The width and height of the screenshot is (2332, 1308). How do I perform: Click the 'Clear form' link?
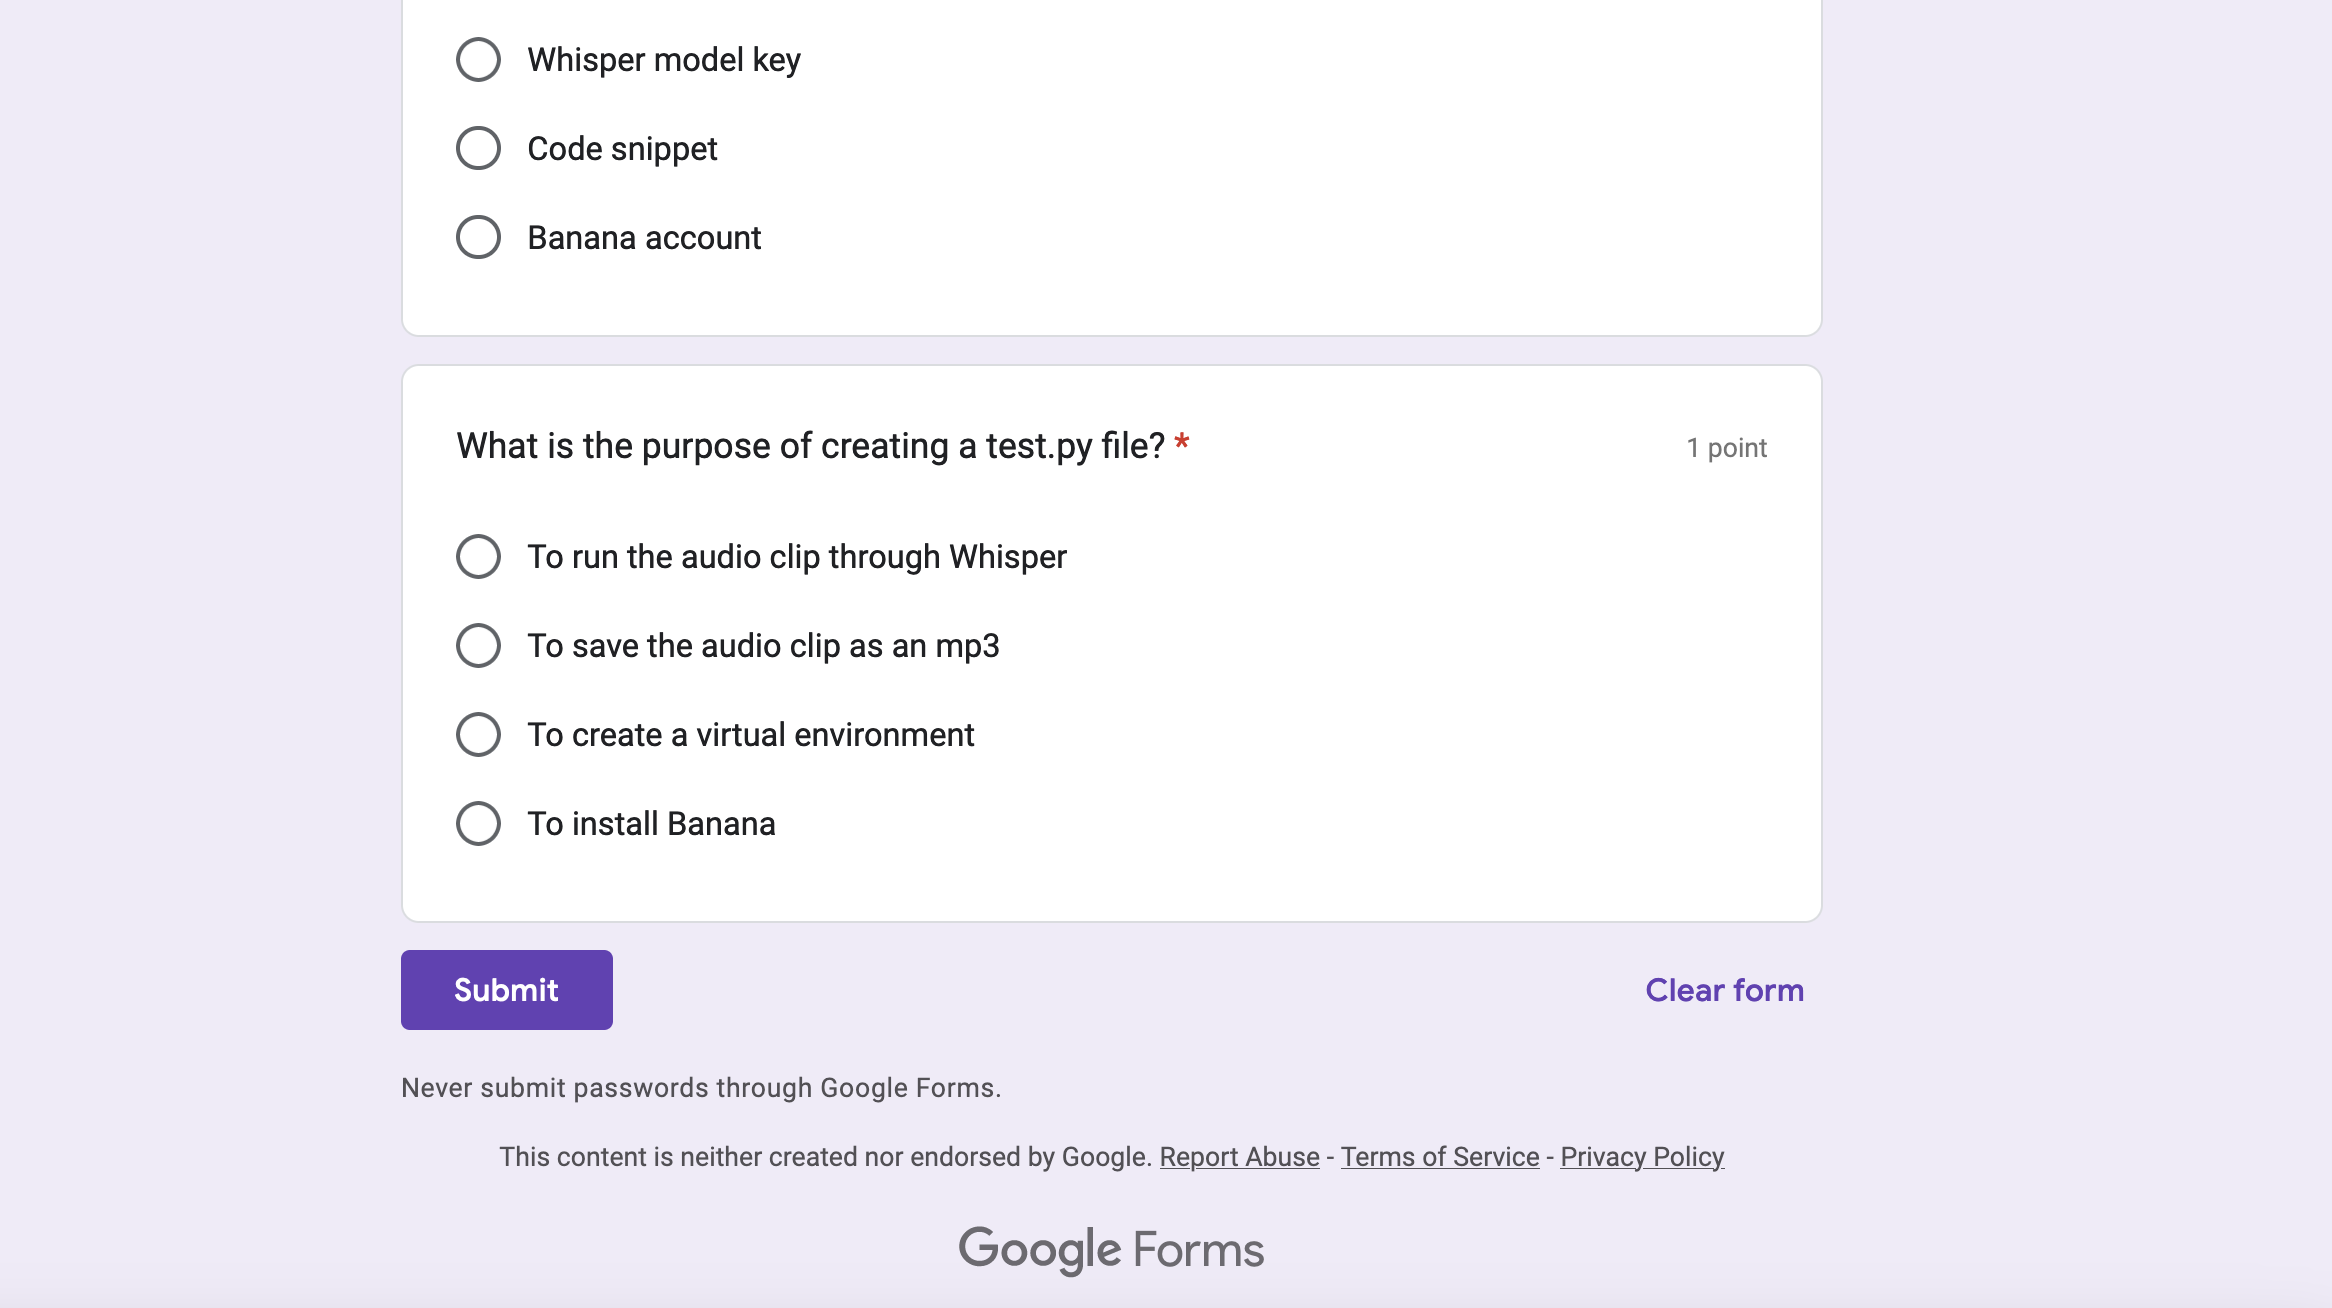pos(1724,990)
